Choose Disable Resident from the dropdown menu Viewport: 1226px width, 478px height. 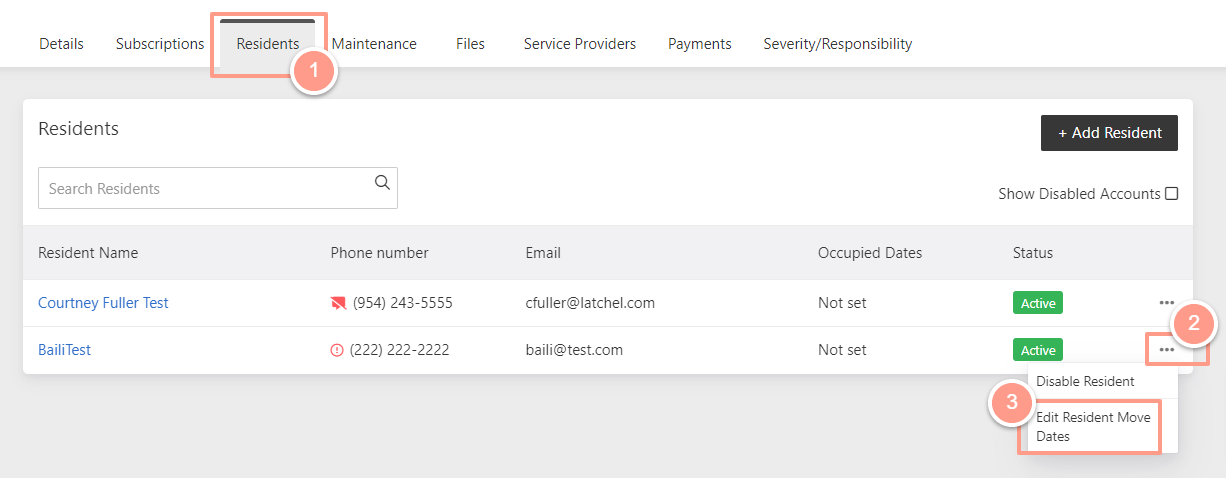(1085, 381)
